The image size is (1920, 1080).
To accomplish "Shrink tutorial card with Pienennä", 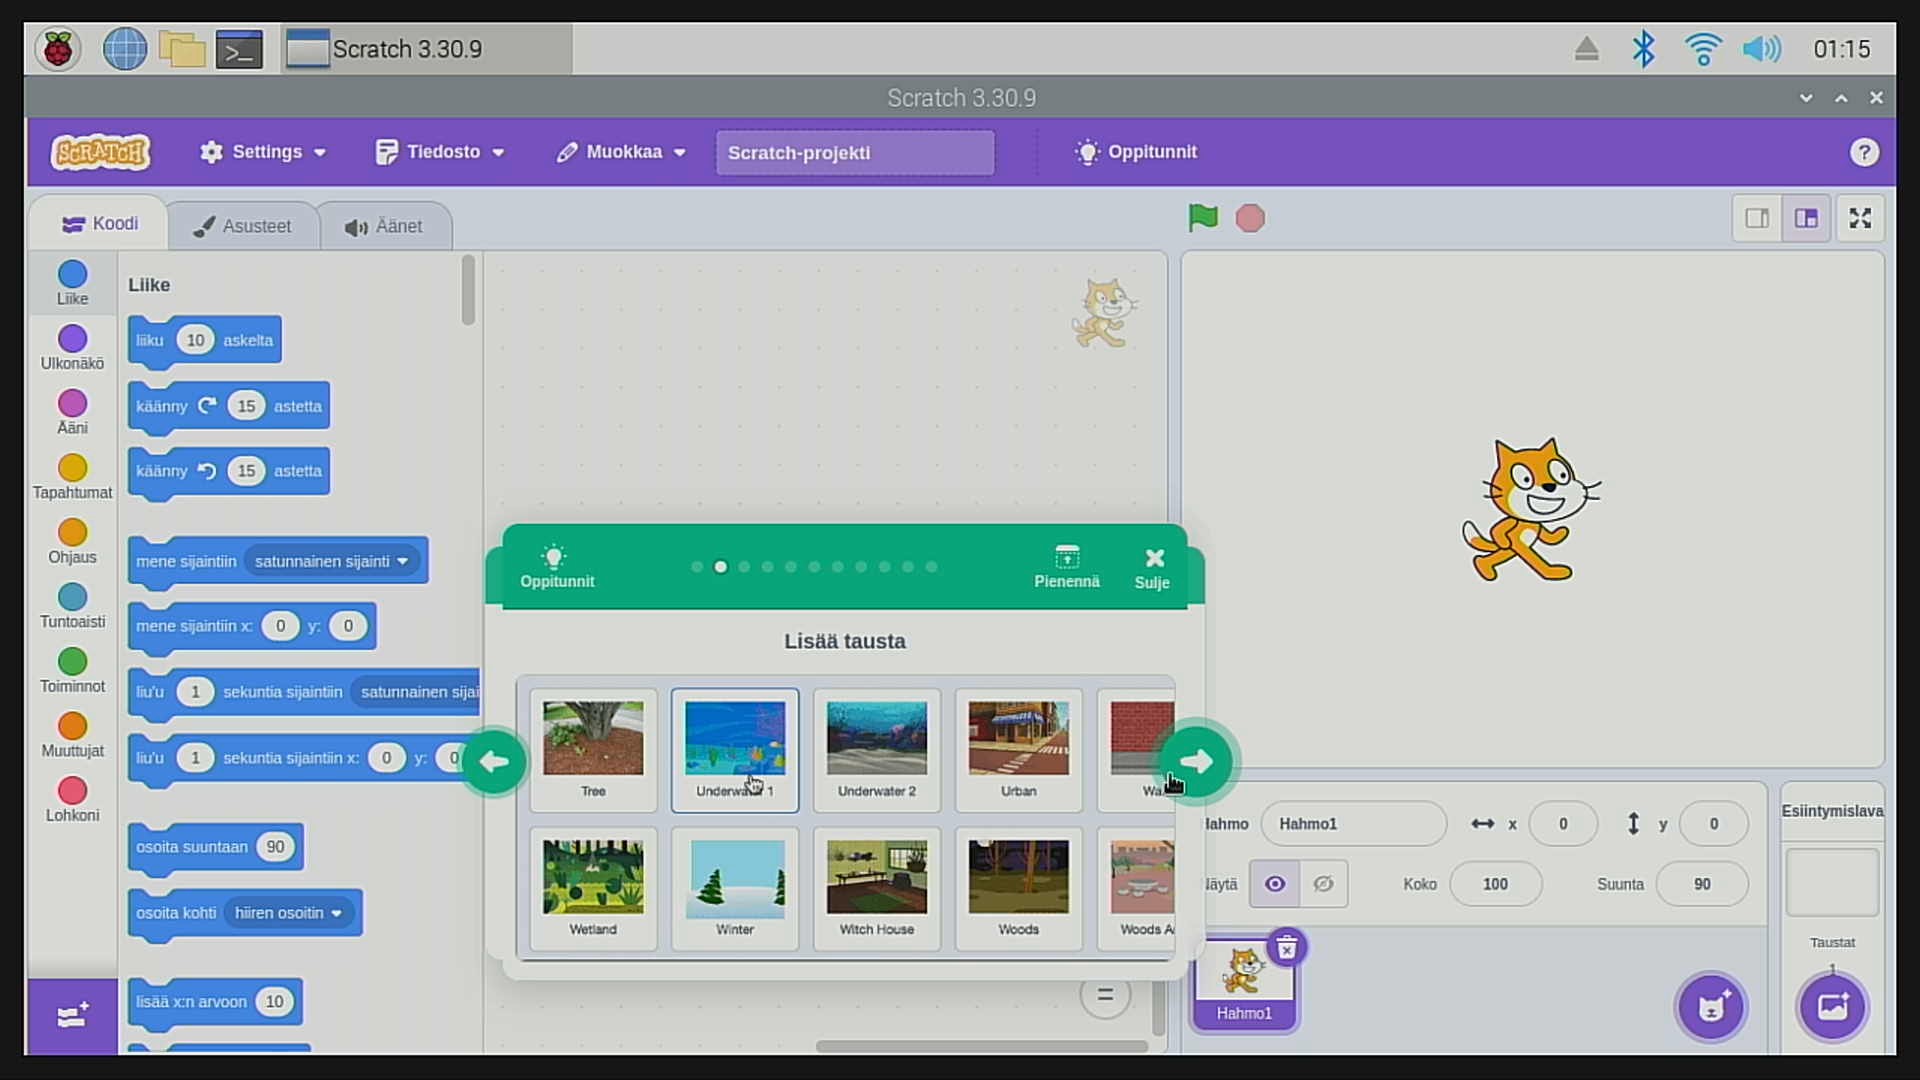I will click(1066, 567).
